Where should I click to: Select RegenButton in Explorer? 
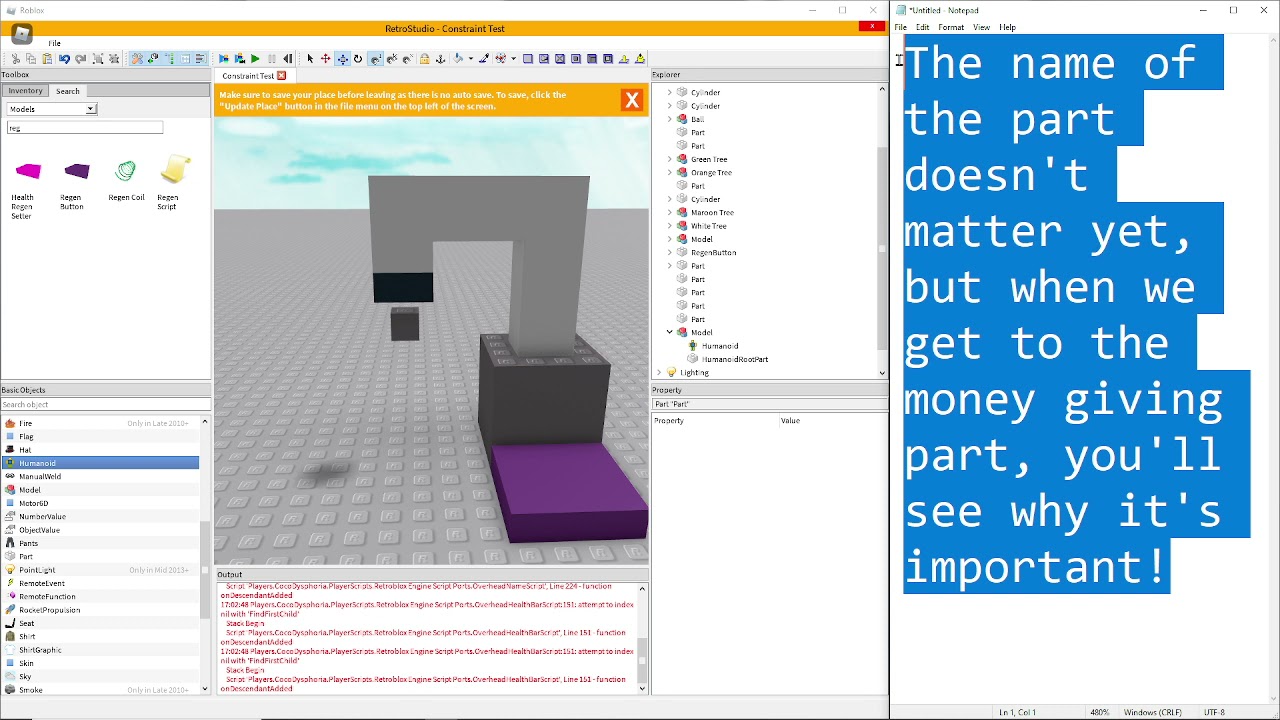(713, 252)
